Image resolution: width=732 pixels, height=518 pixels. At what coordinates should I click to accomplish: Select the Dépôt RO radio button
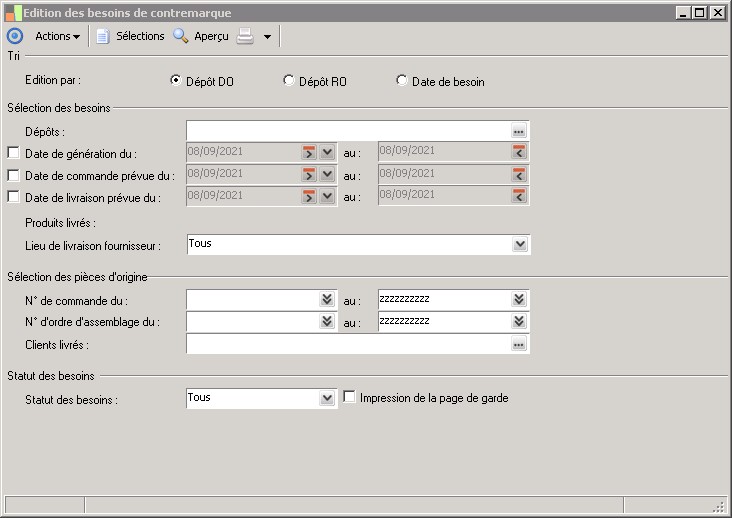tap(289, 81)
